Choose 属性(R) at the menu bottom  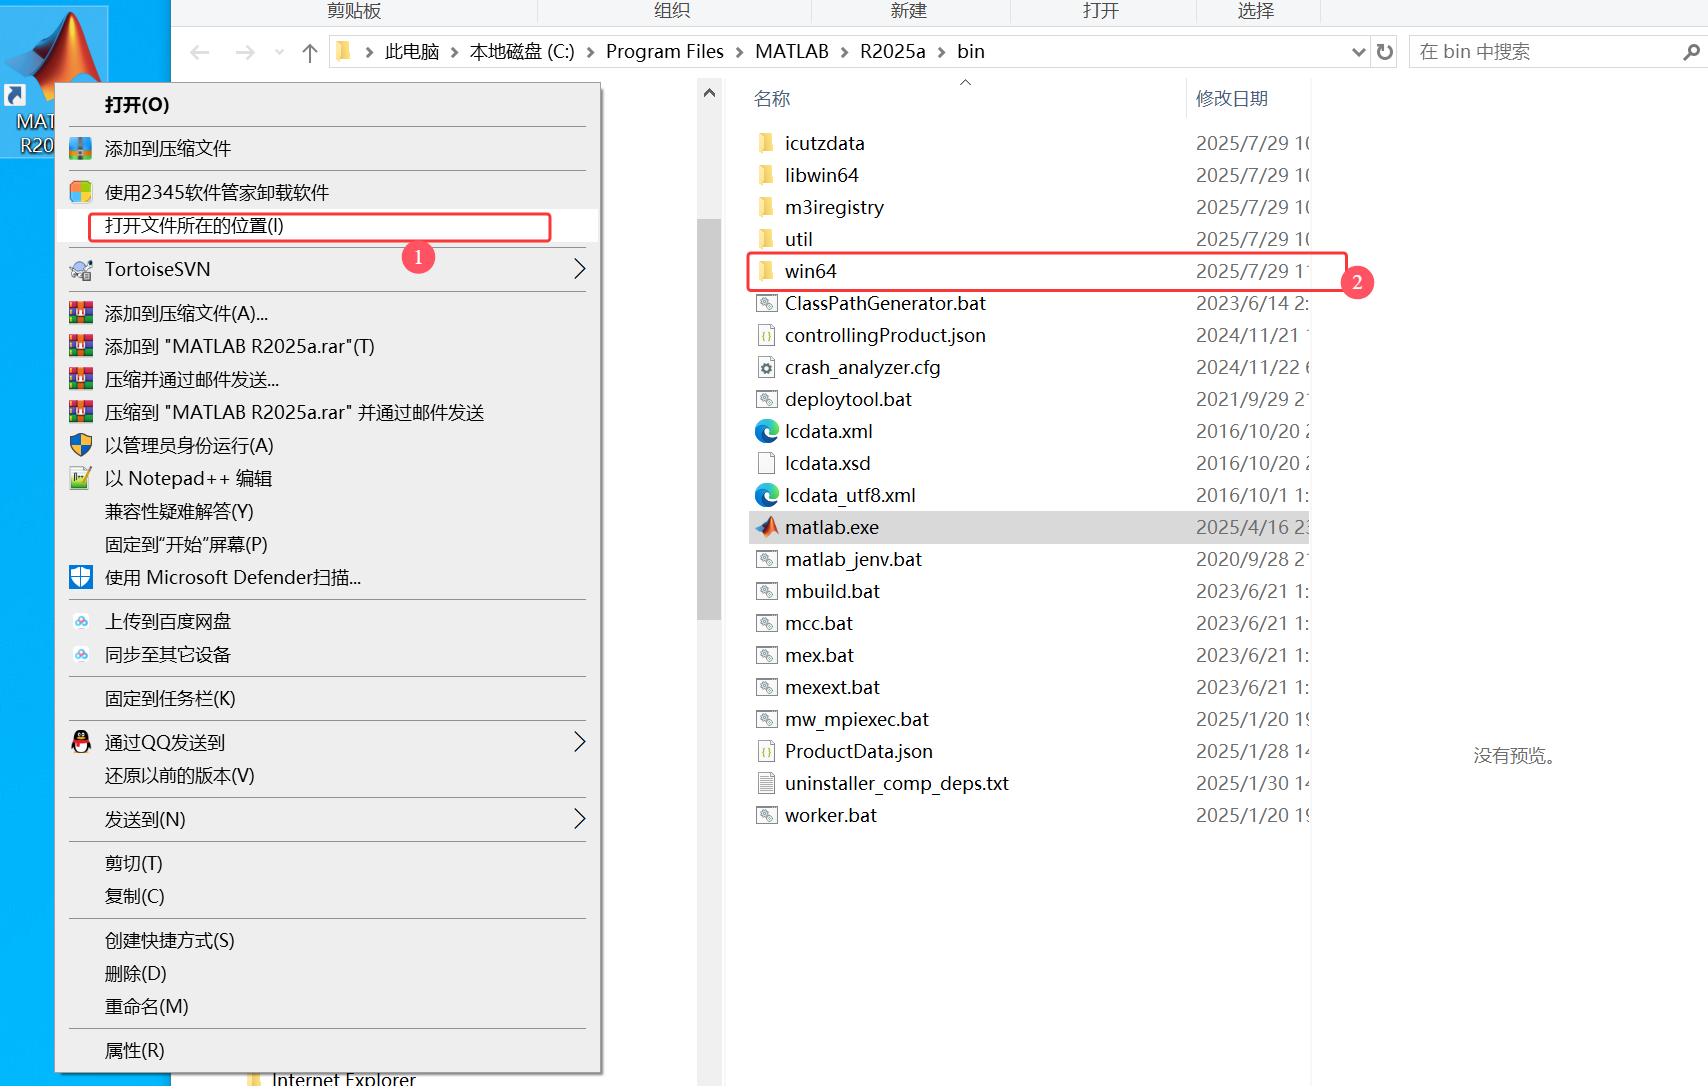(328, 1050)
